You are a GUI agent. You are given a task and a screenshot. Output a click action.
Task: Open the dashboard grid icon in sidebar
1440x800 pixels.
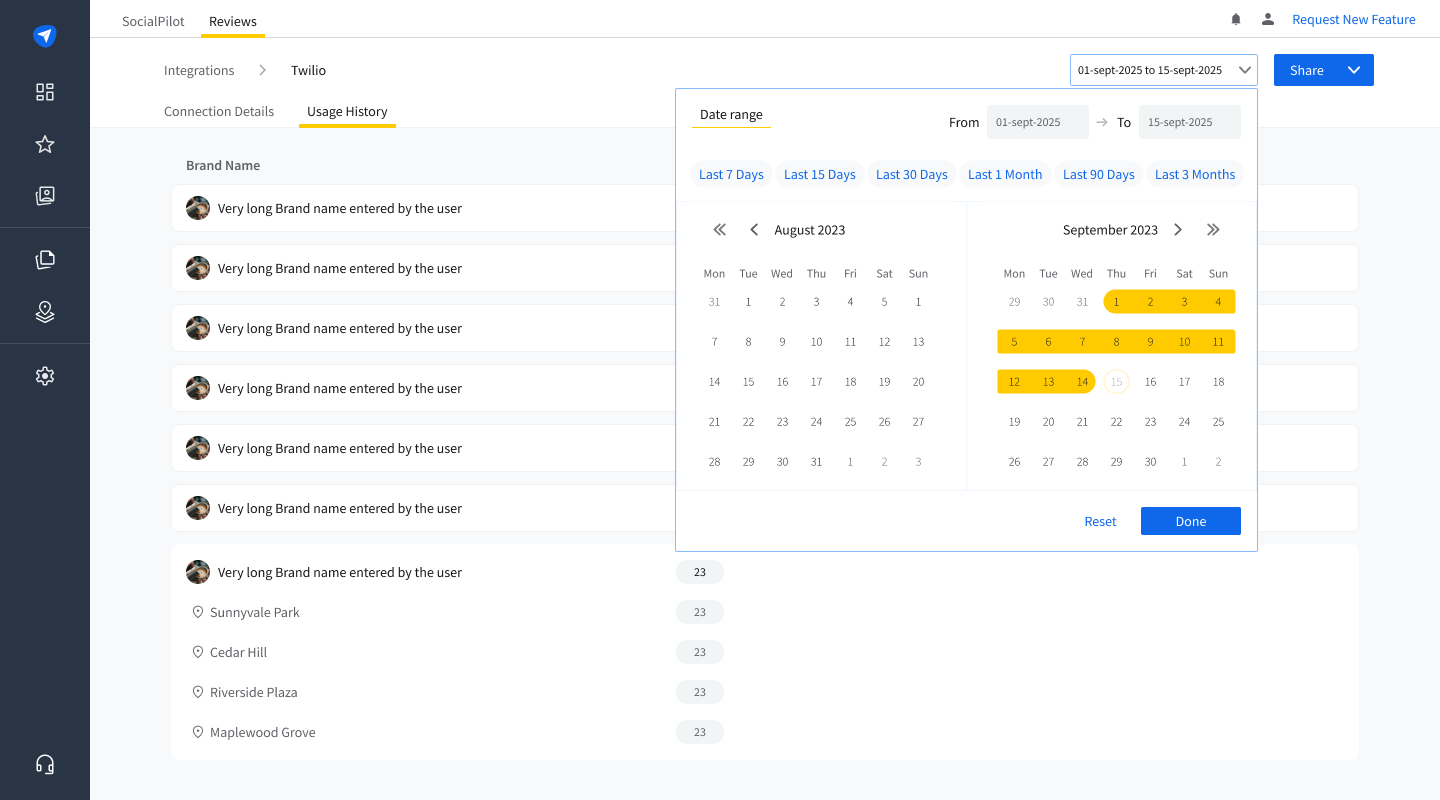pyautogui.click(x=44, y=92)
